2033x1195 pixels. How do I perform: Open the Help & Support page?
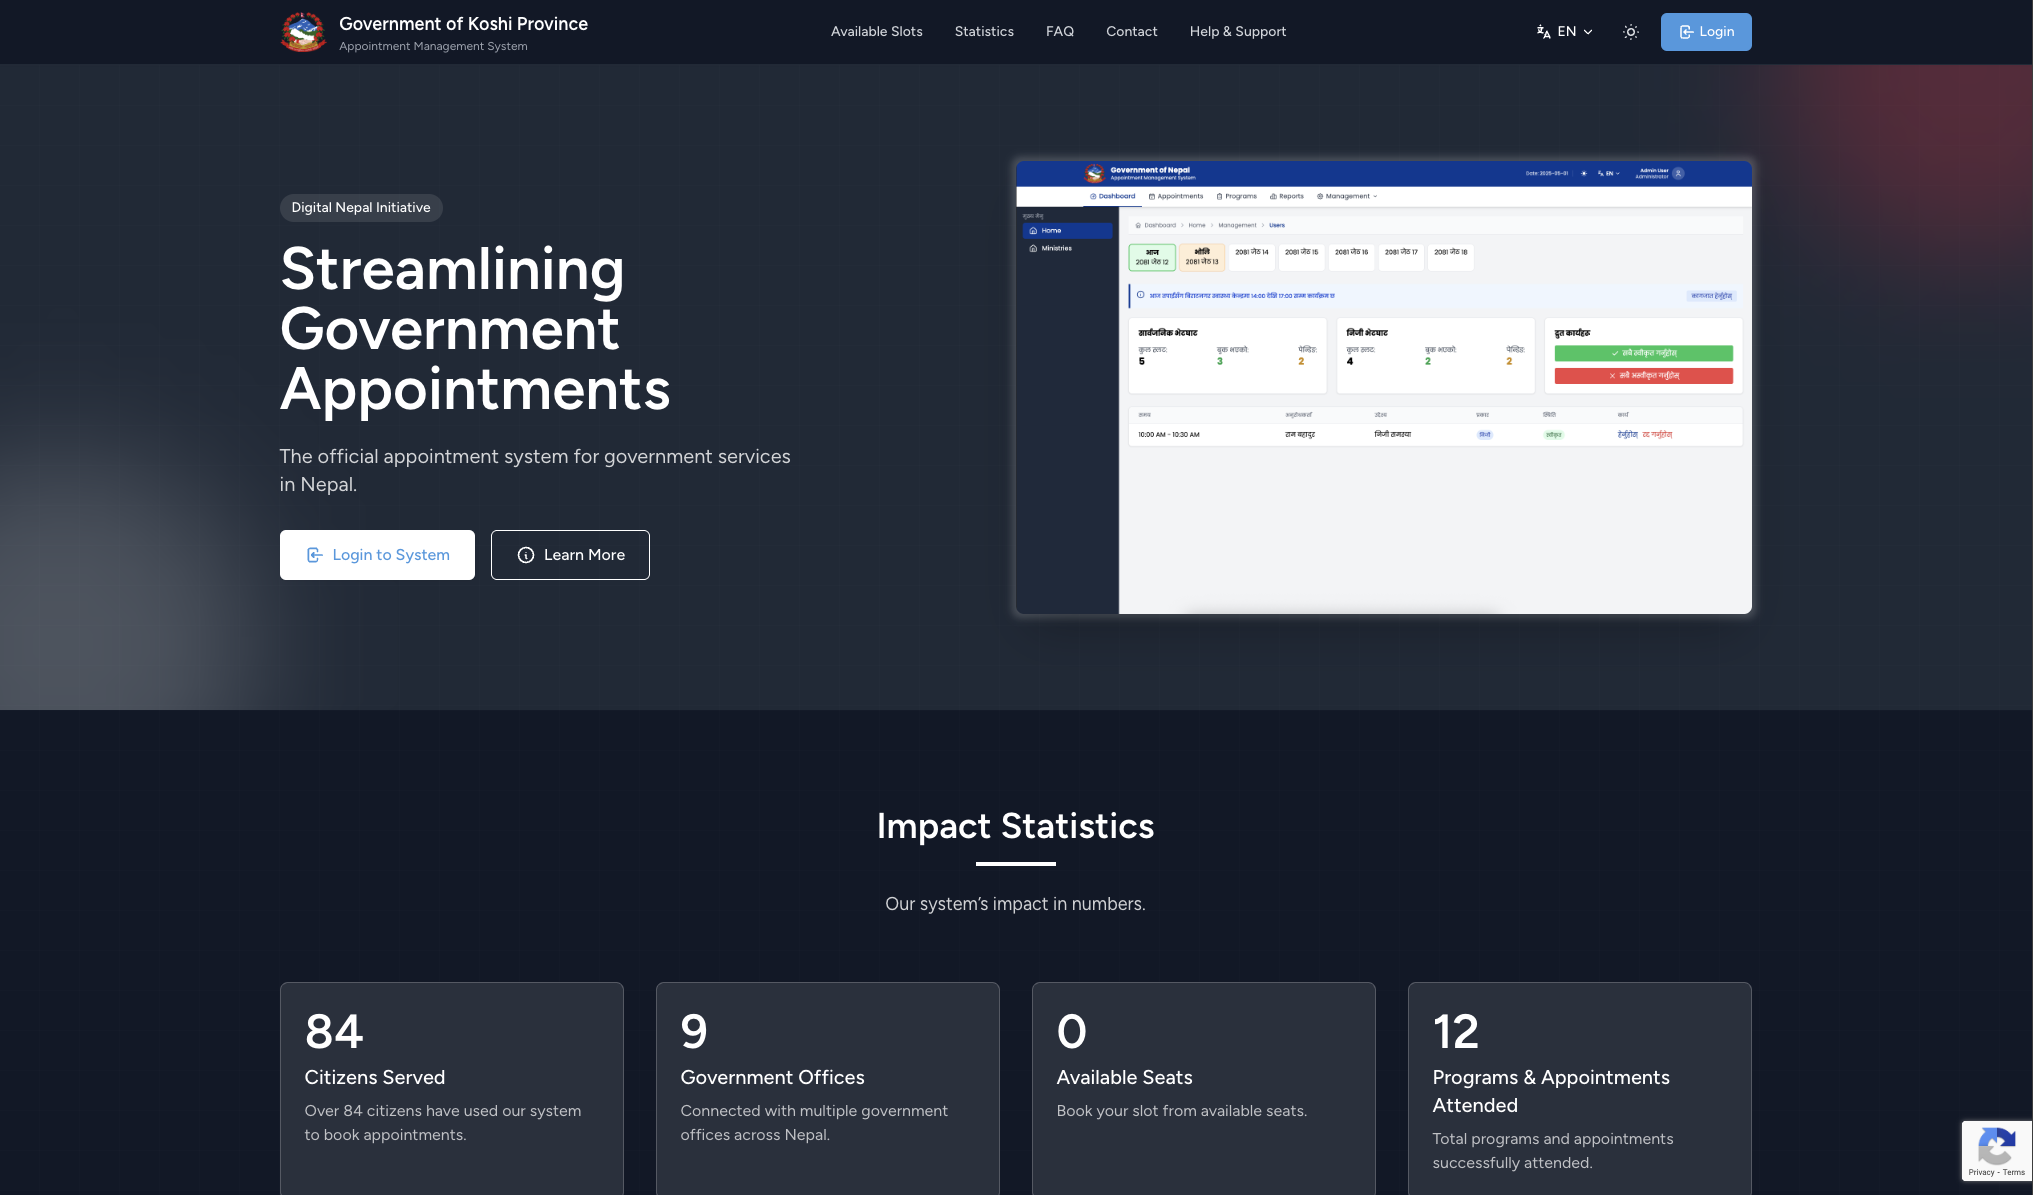coord(1237,31)
